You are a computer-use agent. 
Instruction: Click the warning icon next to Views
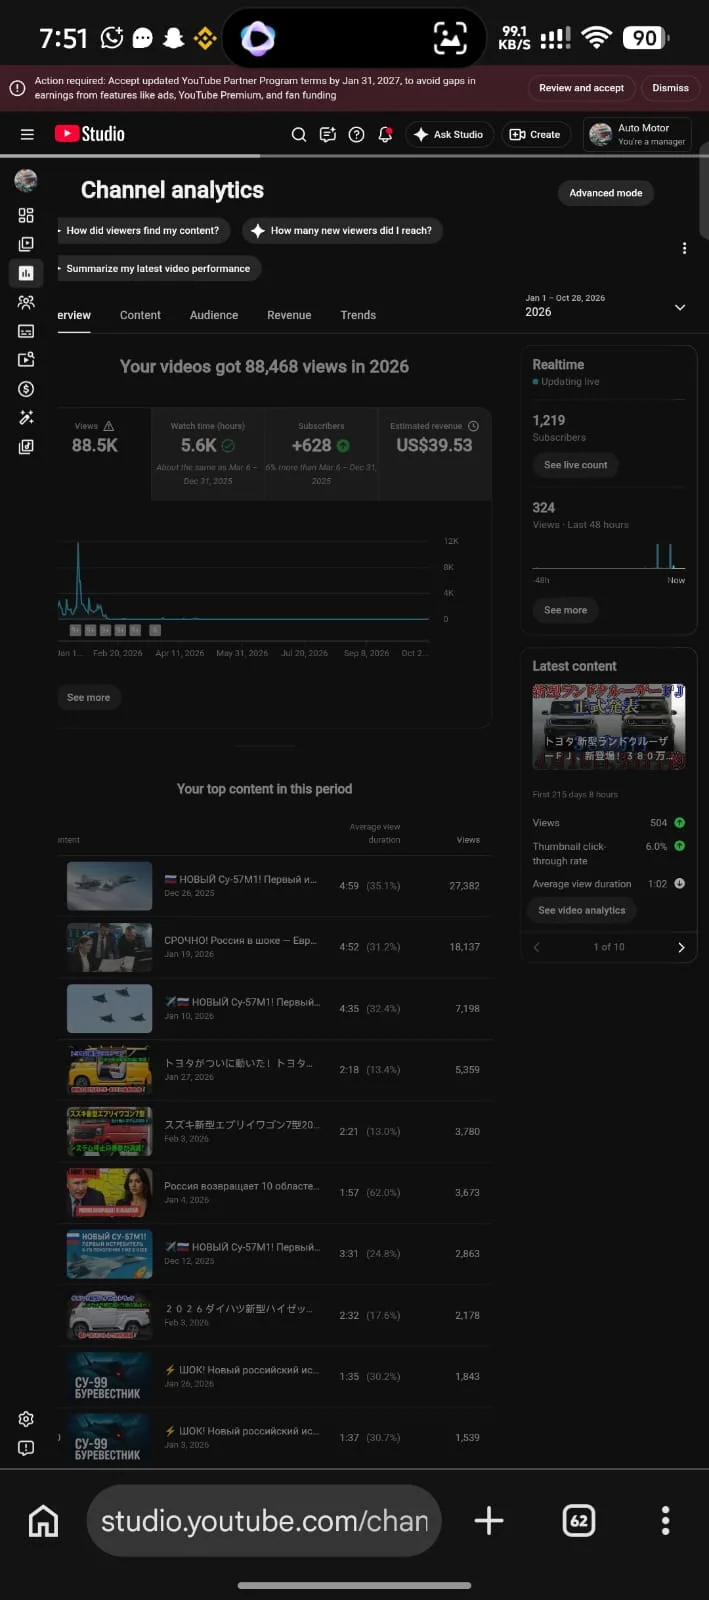(x=109, y=426)
